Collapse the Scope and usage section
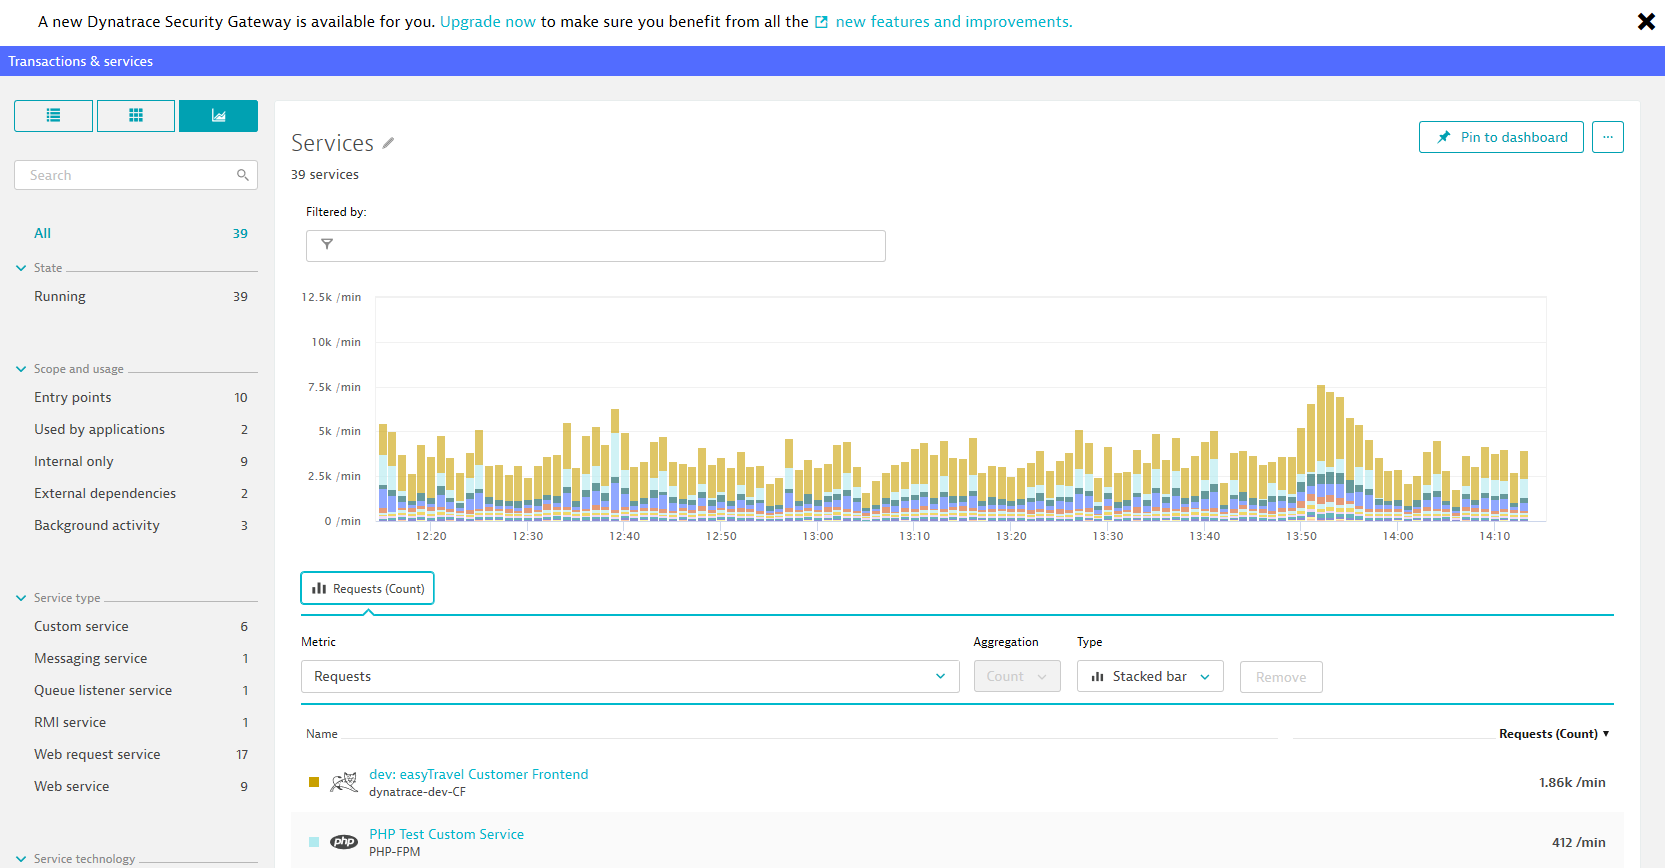Screen dimensions: 1666x868 point(21,369)
